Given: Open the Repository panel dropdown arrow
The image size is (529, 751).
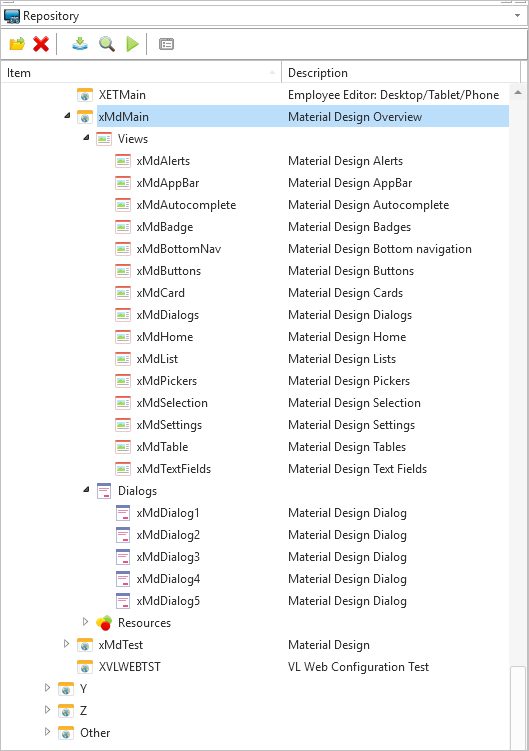Looking at the screenshot, I should 518,16.
